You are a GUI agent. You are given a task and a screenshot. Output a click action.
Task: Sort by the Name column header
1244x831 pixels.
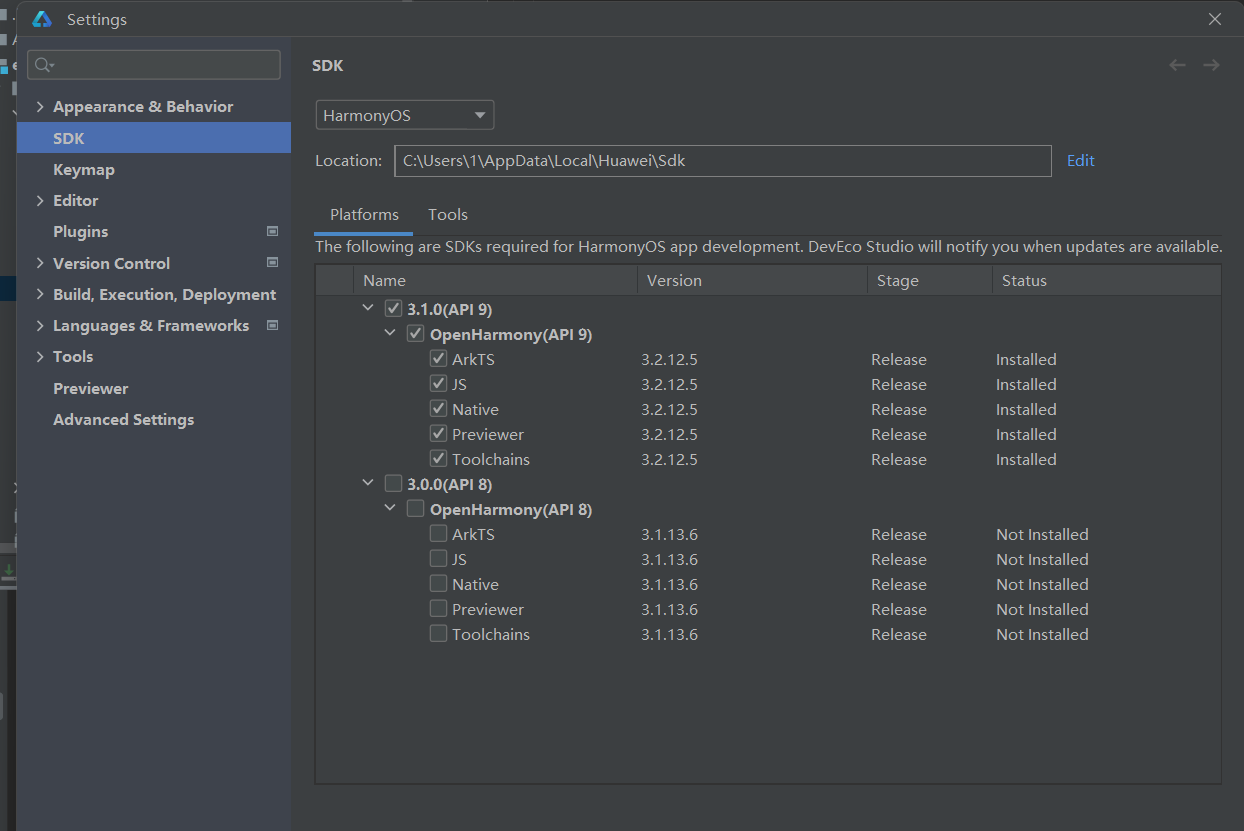point(495,280)
